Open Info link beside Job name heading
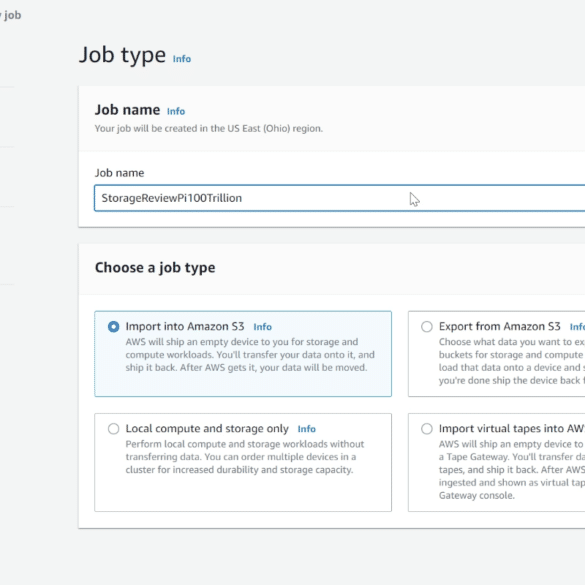The height and width of the screenshot is (585, 585). (176, 111)
